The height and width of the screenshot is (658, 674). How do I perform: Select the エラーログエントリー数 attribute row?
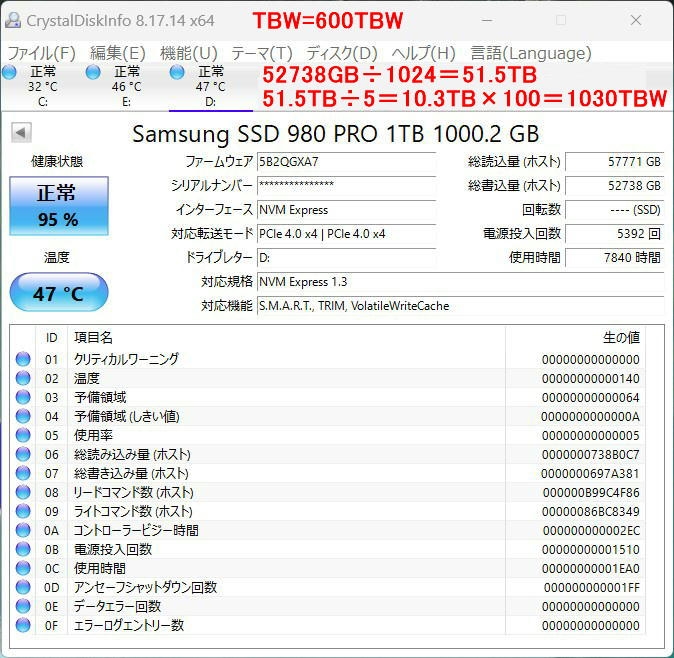click(328, 625)
